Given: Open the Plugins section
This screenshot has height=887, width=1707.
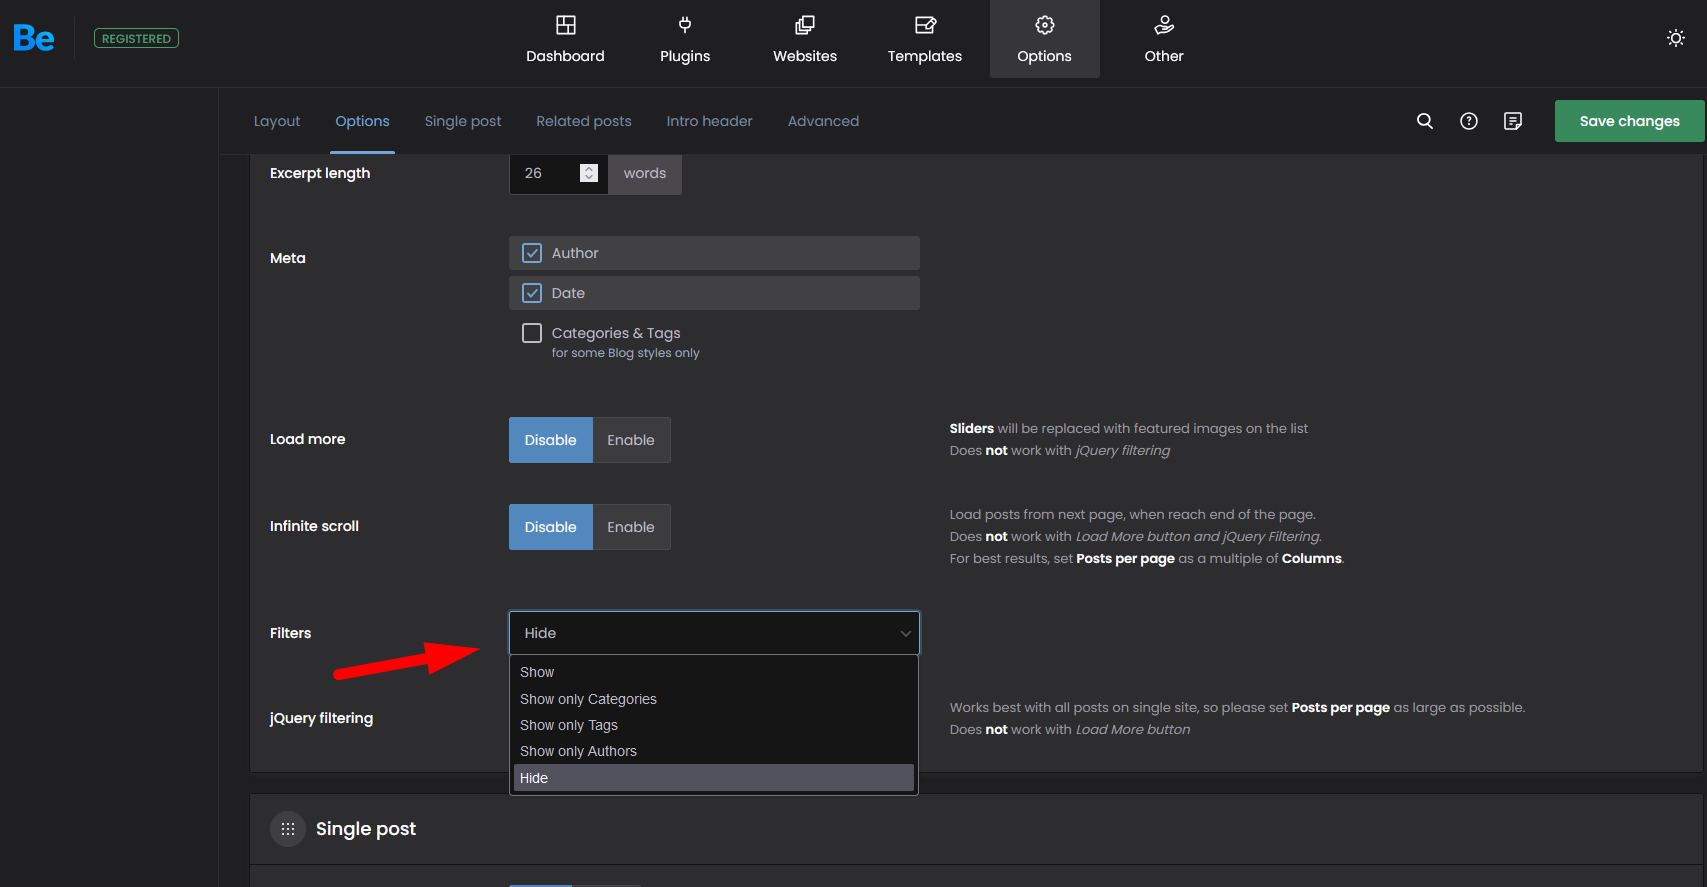Looking at the screenshot, I should point(685,39).
